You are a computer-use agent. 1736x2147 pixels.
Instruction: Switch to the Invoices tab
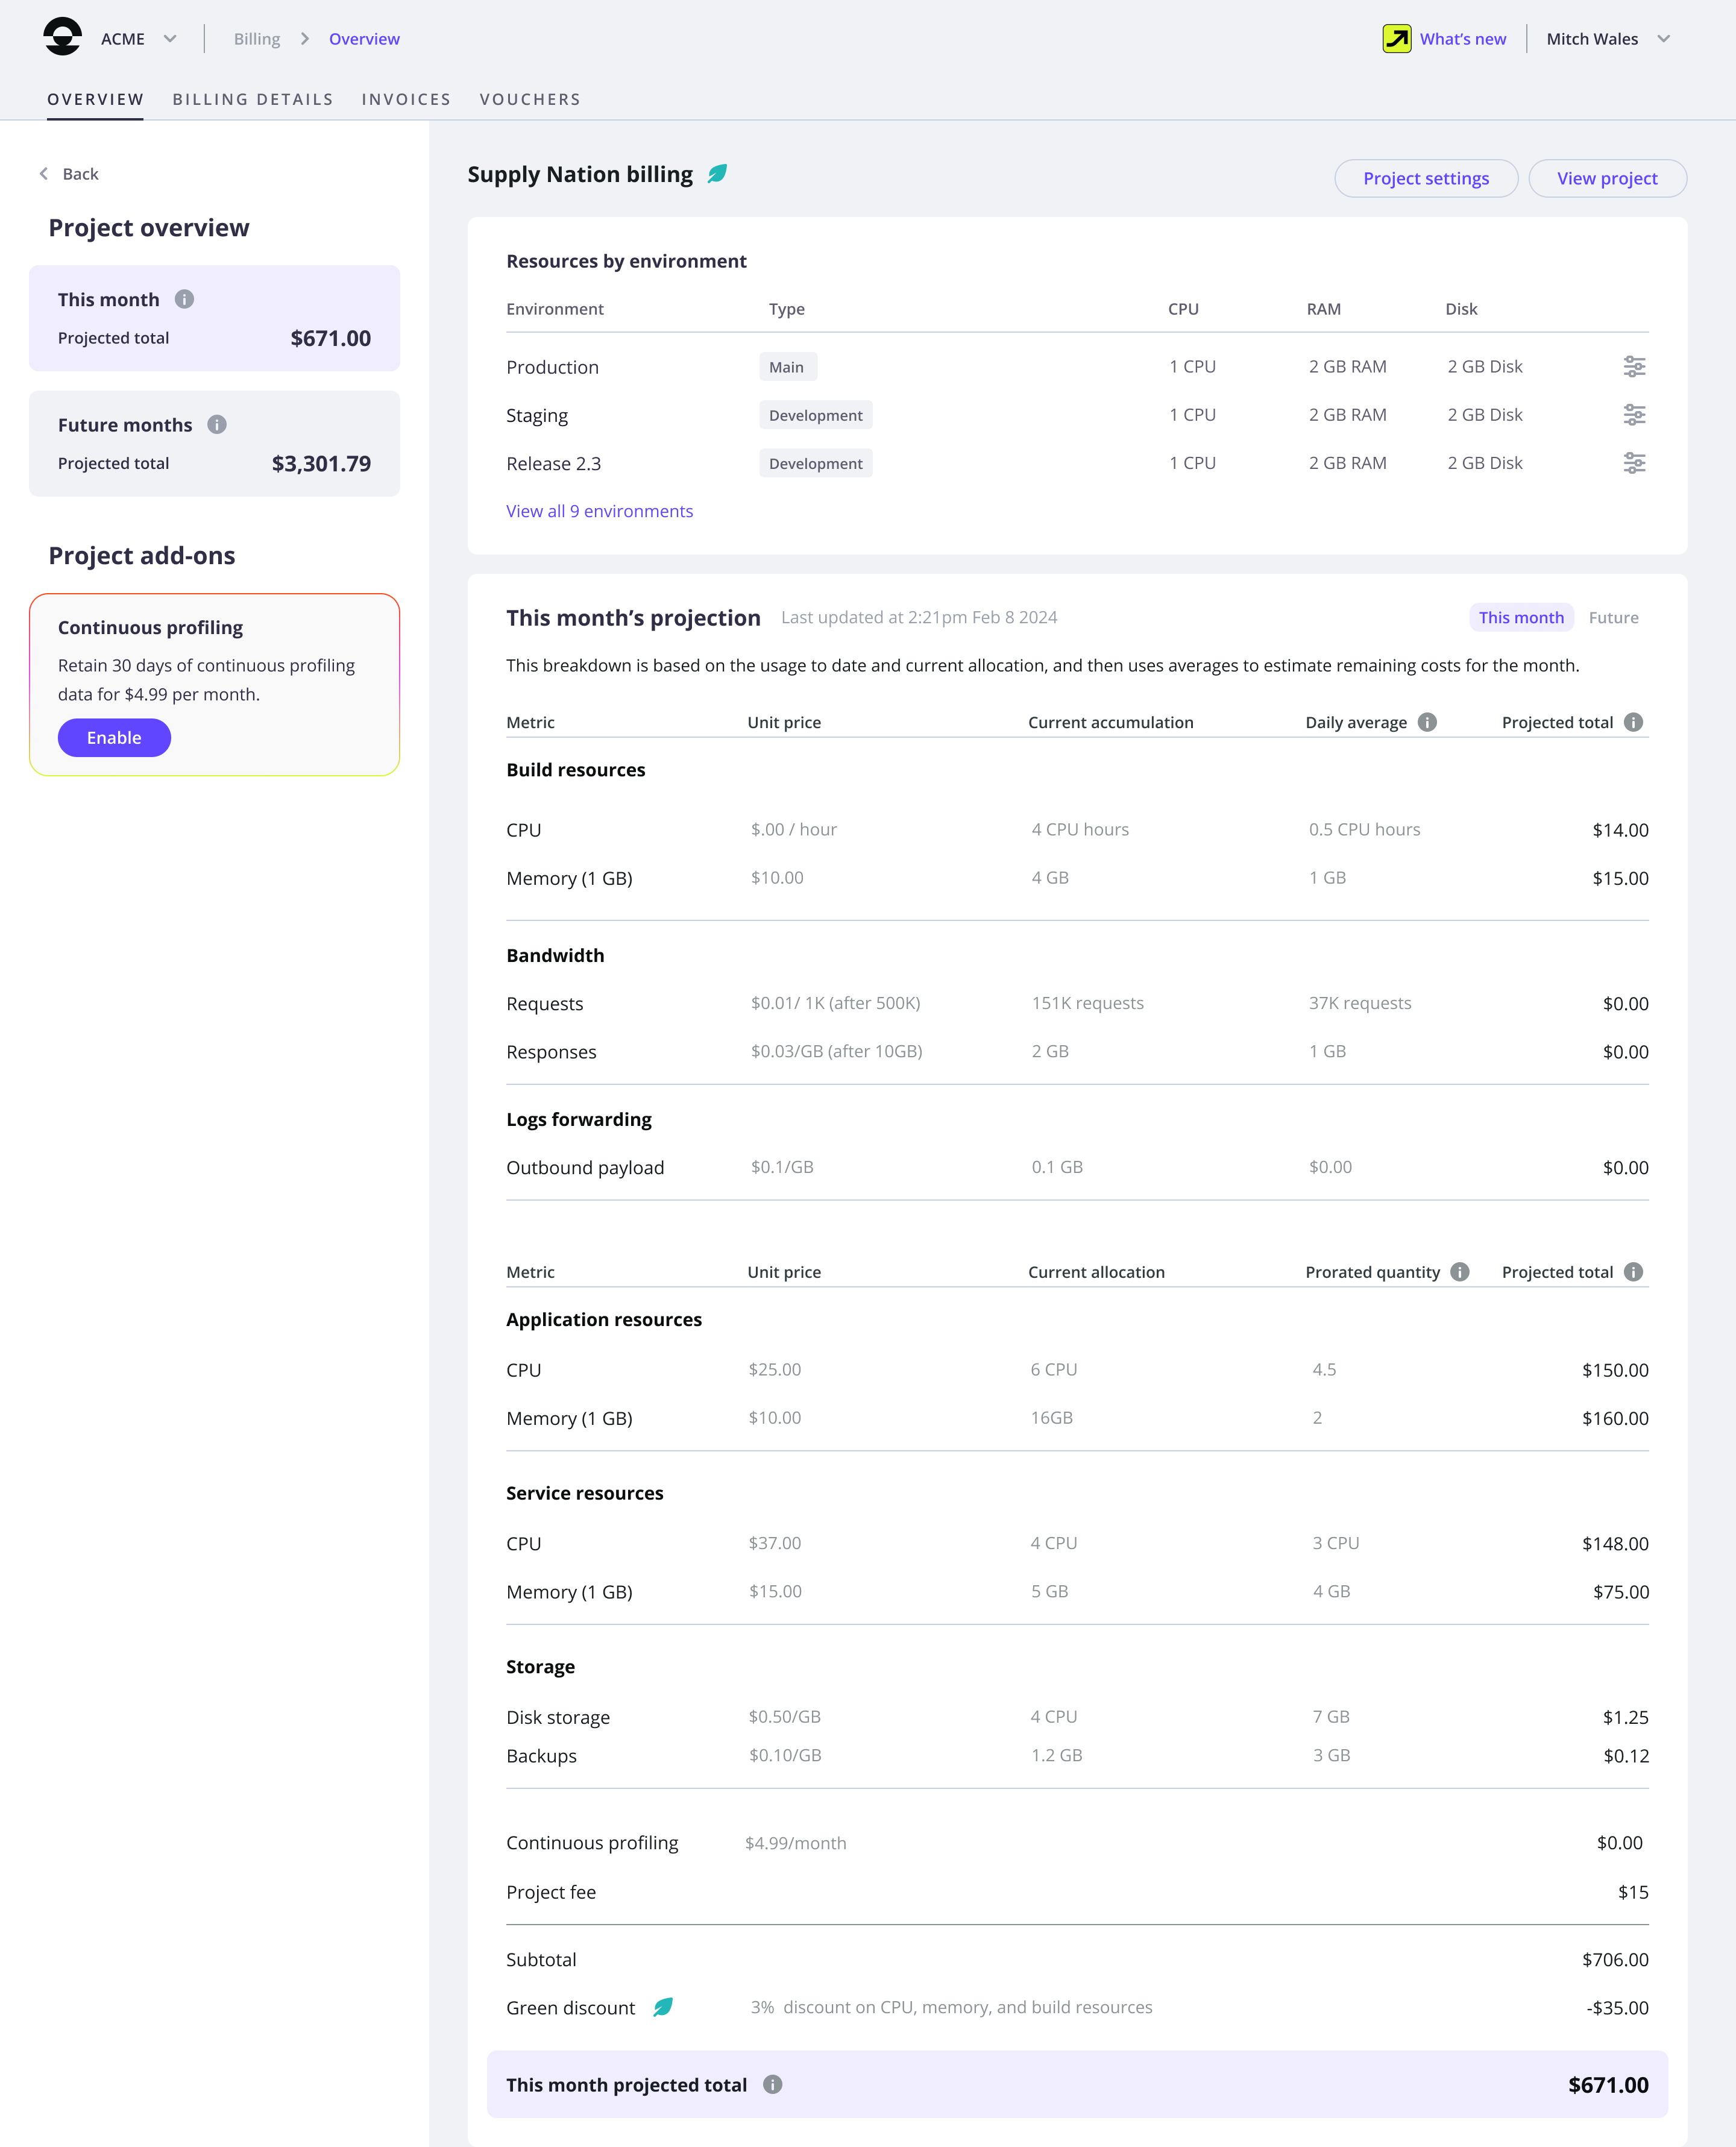pos(405,99)
